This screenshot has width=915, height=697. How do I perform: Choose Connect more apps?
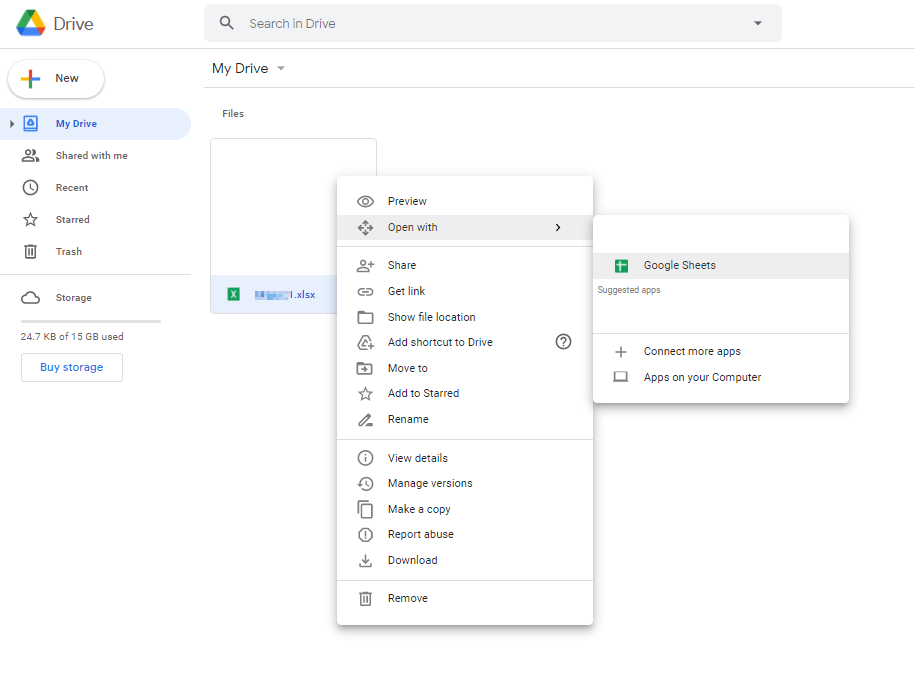721,351
